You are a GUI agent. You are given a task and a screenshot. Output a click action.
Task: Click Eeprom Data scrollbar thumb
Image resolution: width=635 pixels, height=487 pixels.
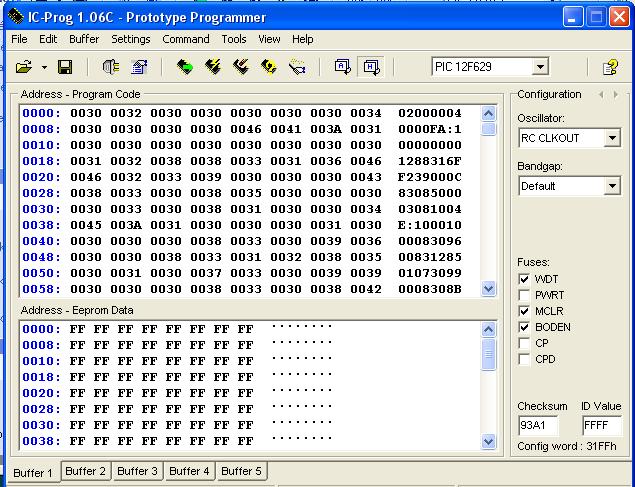[489, 354]
